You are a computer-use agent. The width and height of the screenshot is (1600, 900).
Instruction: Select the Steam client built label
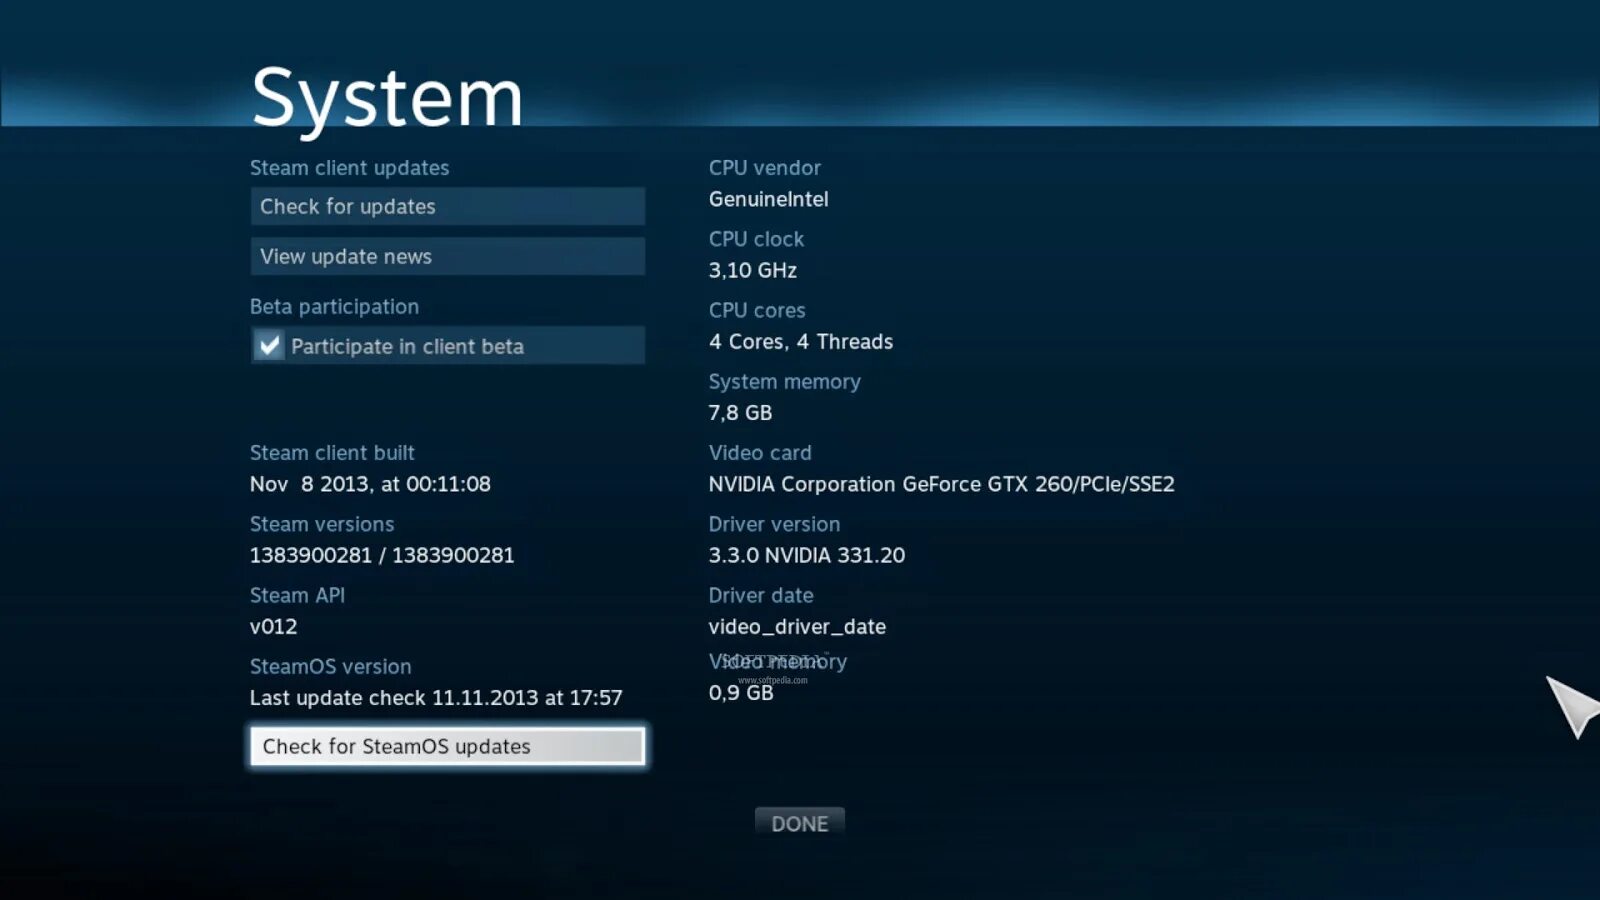[x=332, y=452]
